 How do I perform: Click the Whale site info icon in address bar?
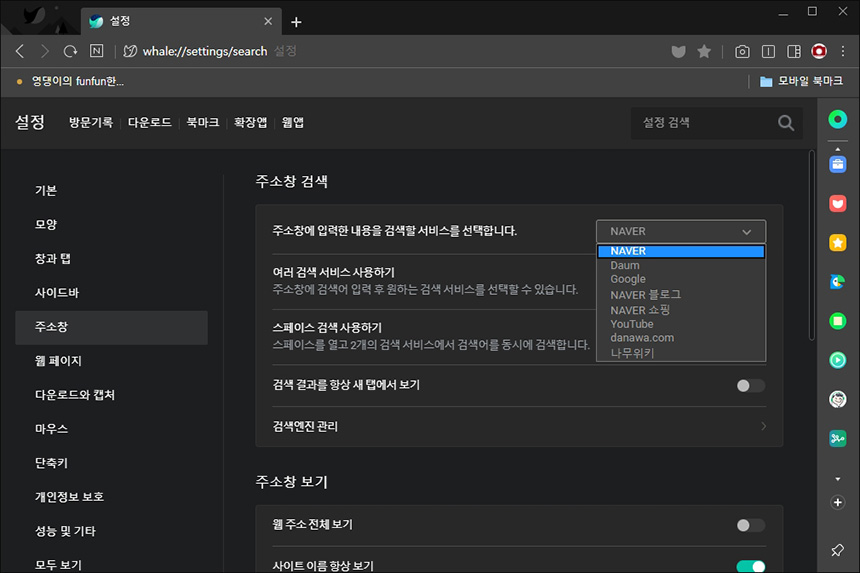130,52
